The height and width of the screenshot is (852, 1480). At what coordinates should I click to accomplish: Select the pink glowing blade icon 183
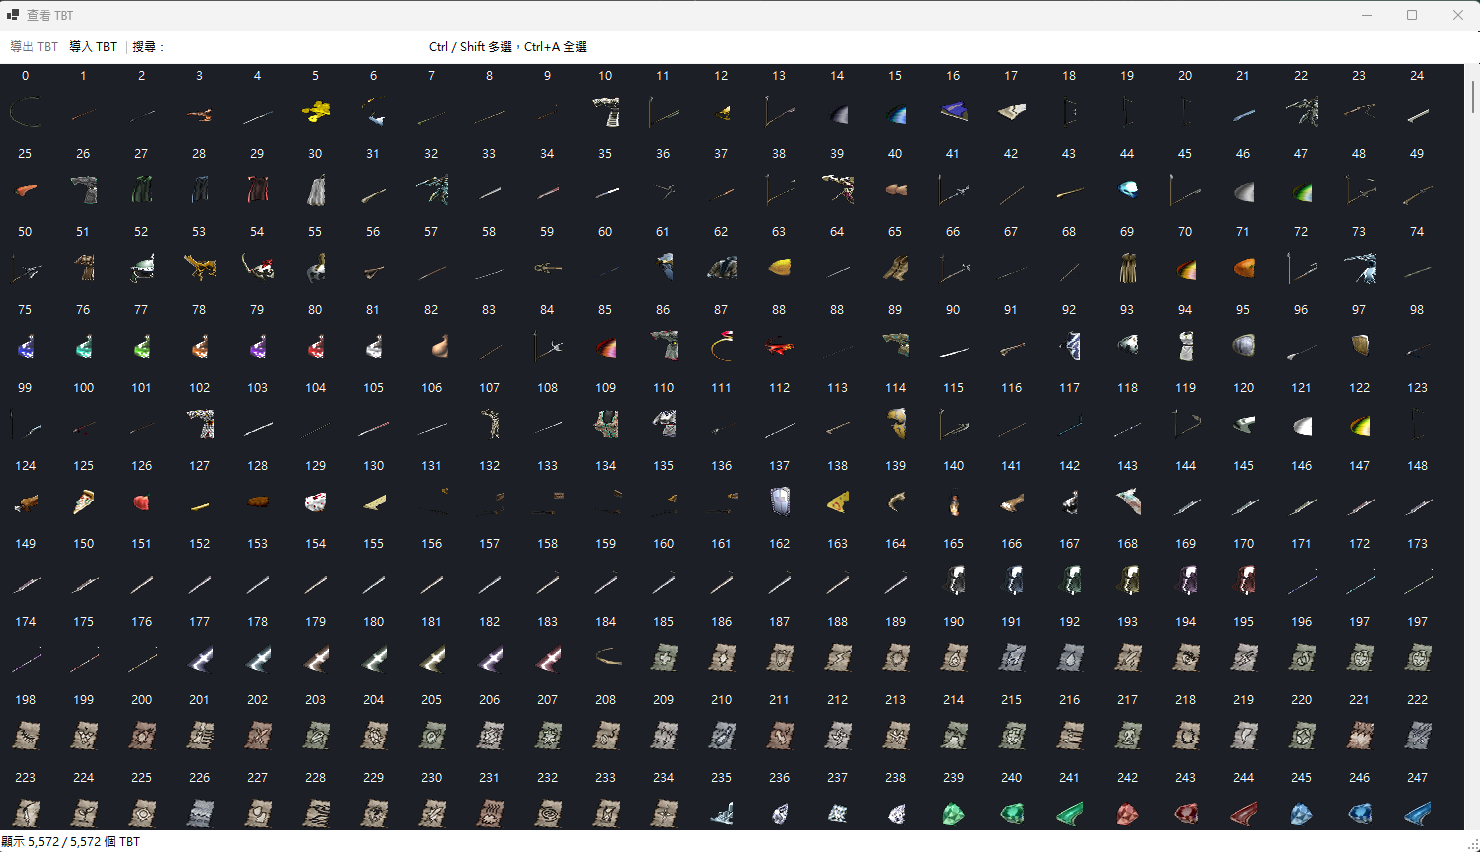click(x=548, y=658)
